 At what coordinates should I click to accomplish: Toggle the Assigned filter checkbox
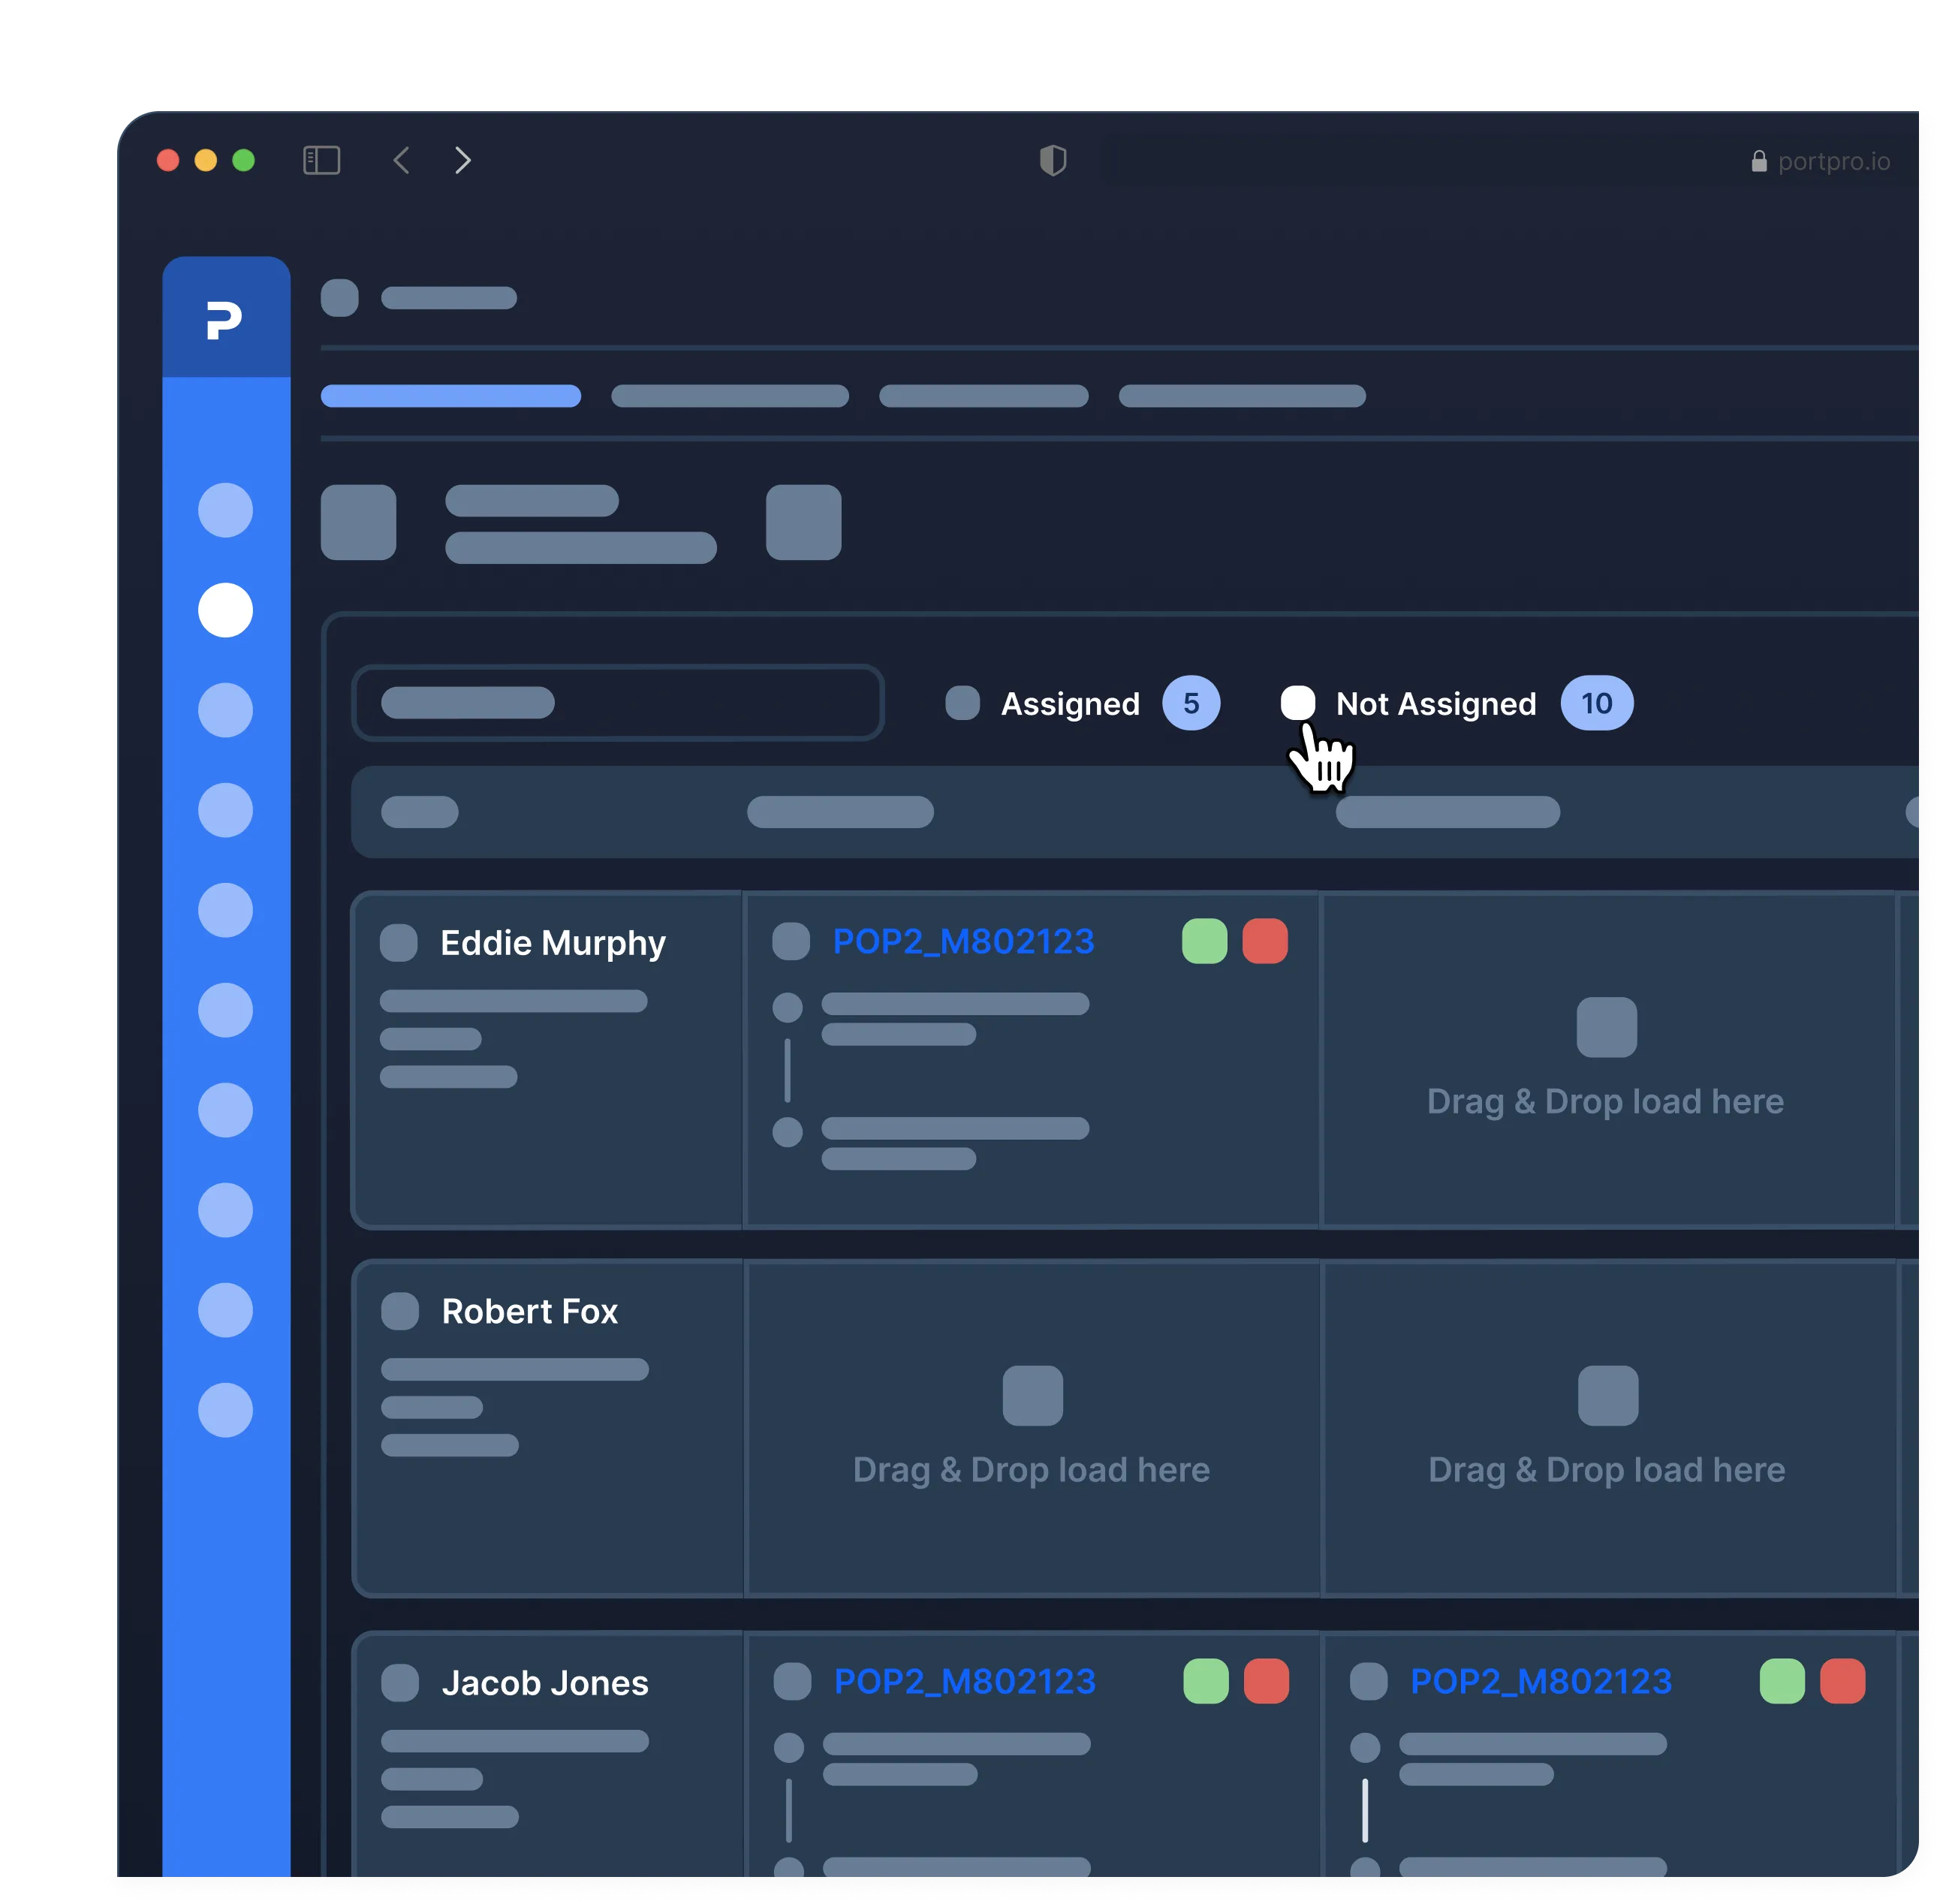pos(962,703)
